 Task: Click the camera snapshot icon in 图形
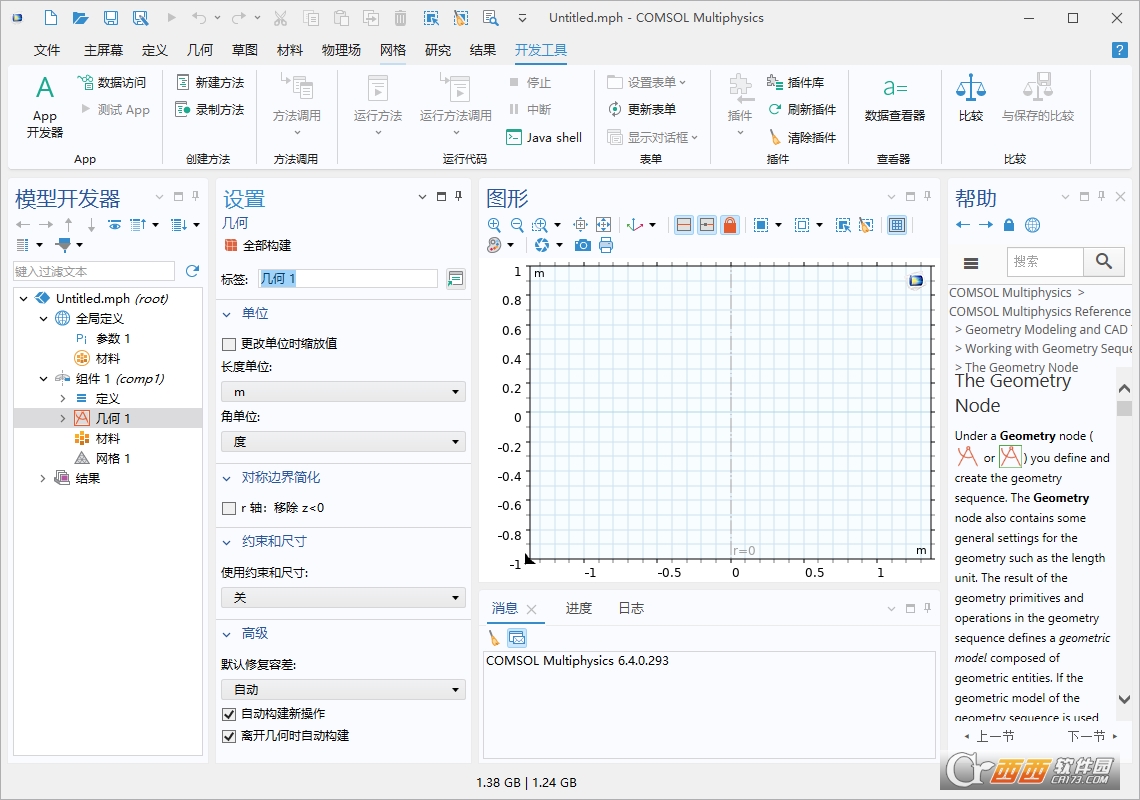click(x=582, y=245)
